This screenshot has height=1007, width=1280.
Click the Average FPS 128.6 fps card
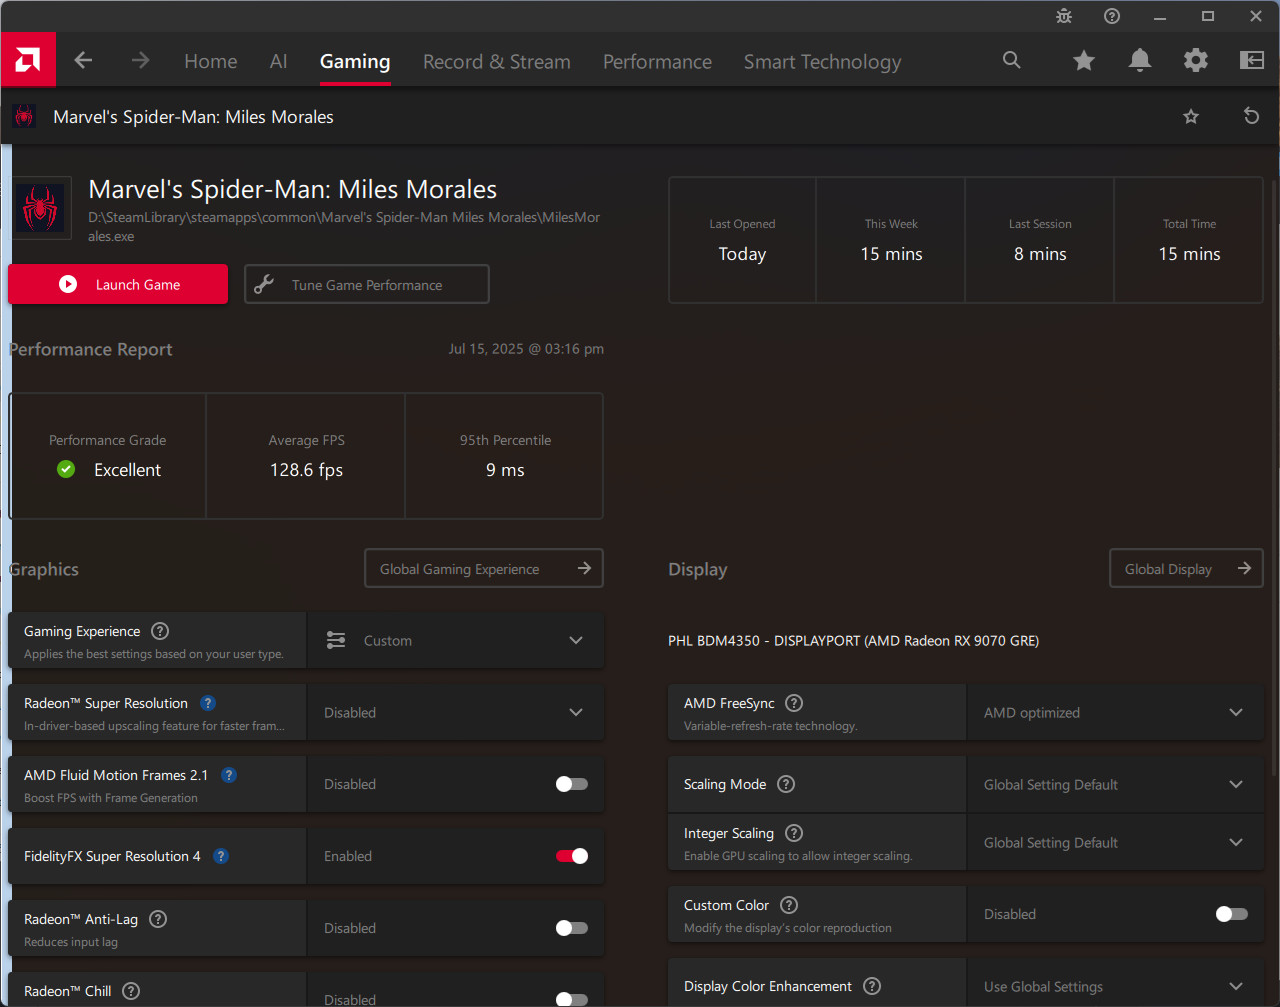click(306, 456)
